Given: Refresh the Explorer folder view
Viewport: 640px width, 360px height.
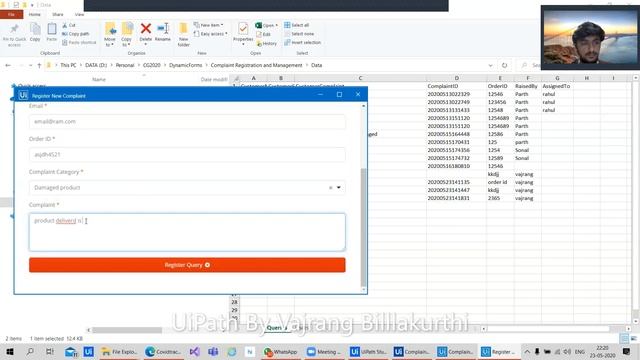Looking at the screenshot, I should [504, 65].
